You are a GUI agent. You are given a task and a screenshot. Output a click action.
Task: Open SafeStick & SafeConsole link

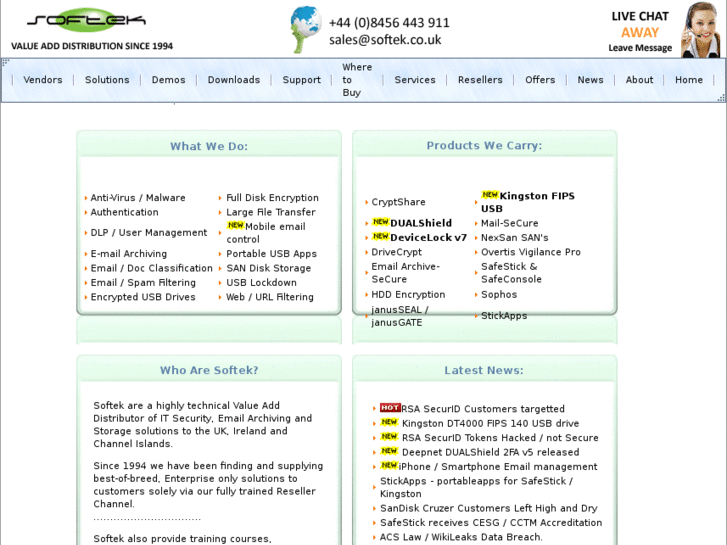pyautogui.click(x=511, y=273)
